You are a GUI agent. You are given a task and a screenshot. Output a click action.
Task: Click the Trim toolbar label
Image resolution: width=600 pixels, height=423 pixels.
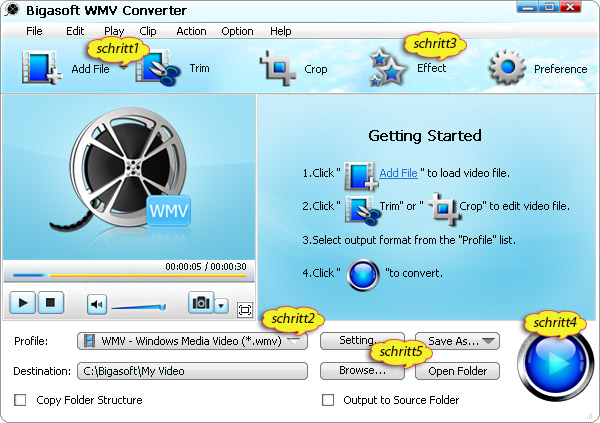199,68
